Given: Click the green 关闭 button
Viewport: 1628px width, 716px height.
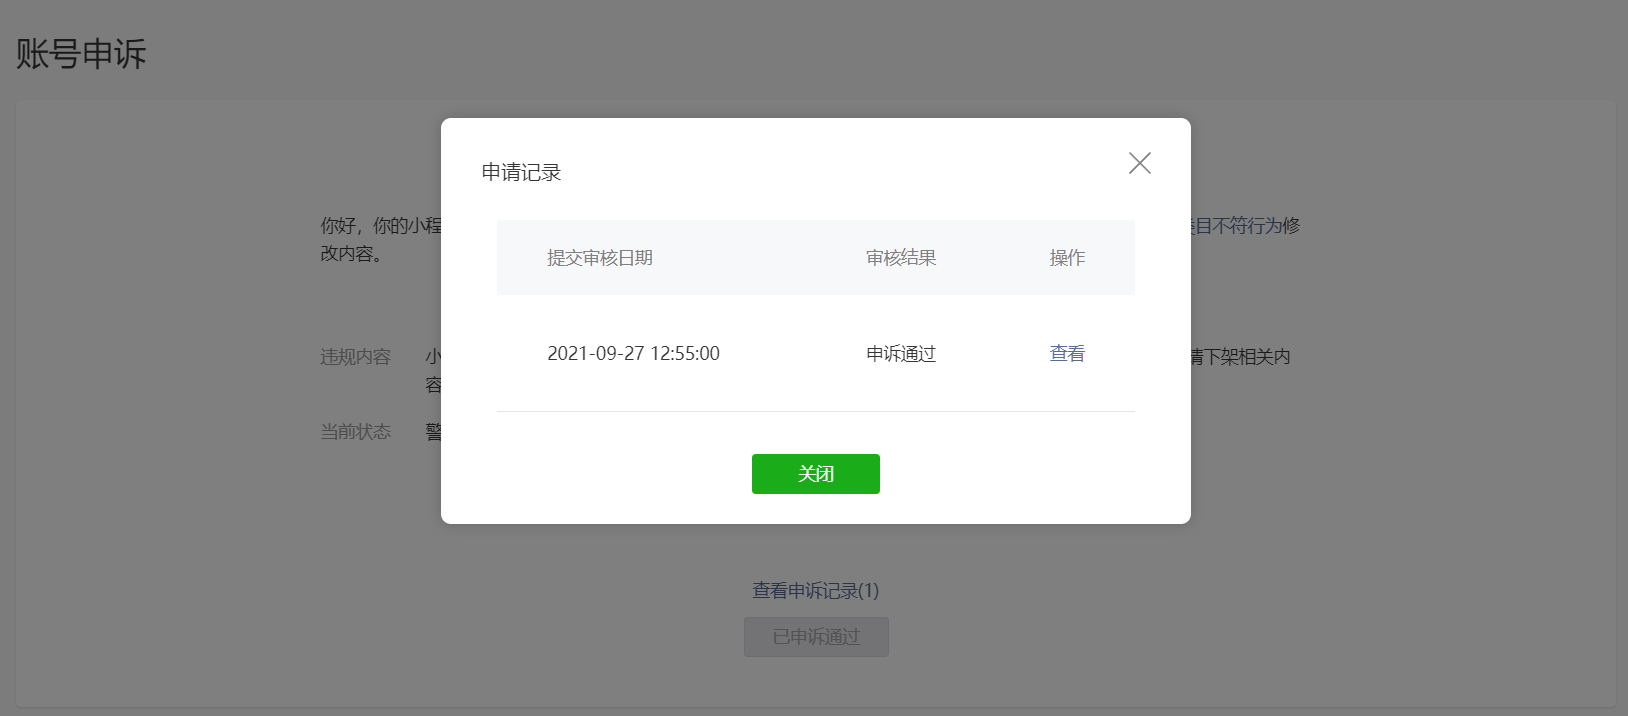Looking at the screenshot, I should tap(816, 474).
